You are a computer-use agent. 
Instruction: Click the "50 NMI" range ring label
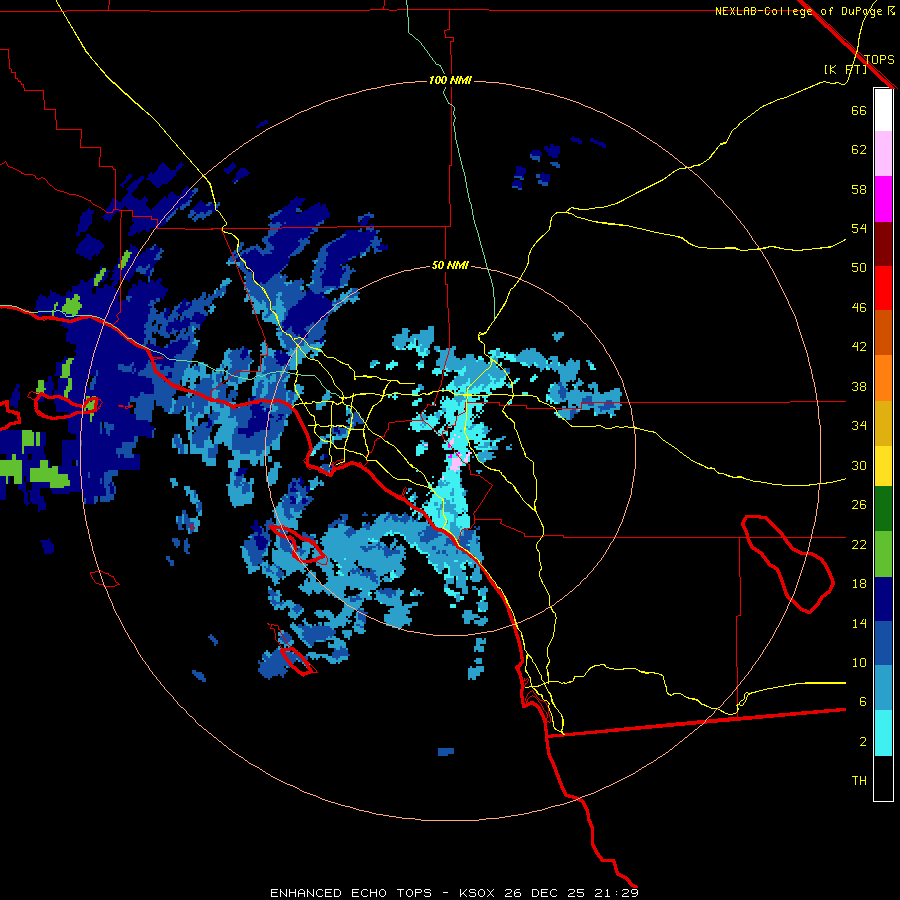point(450,265)
